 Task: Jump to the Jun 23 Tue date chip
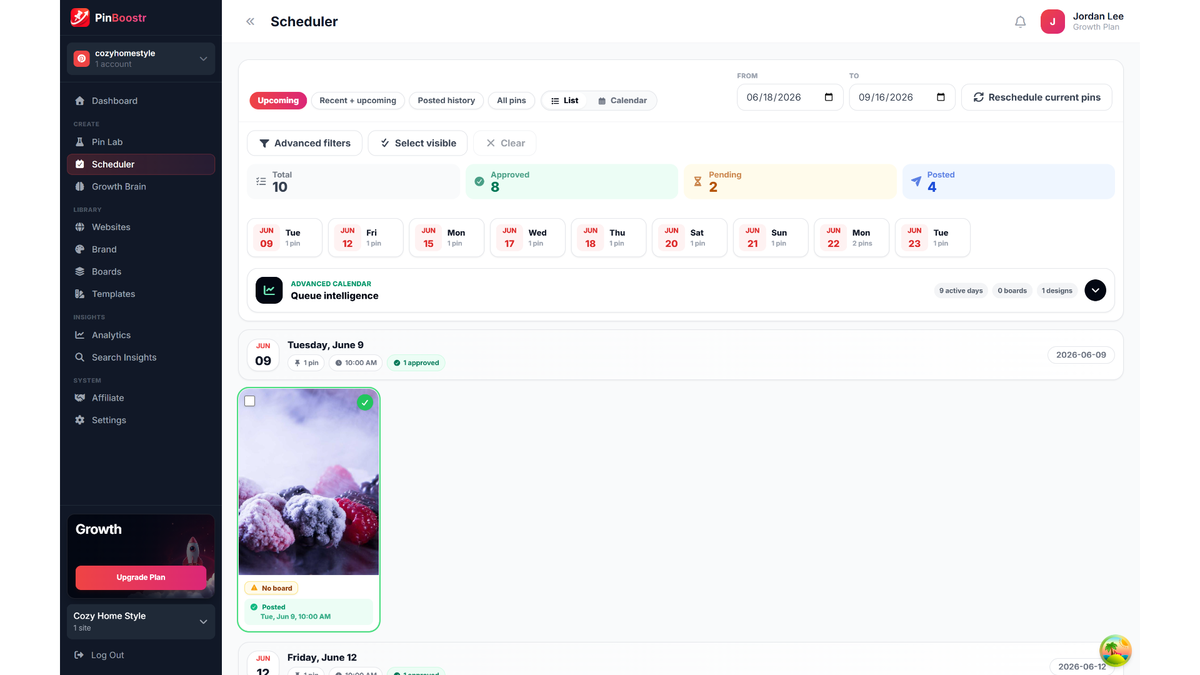(x=933, y=238)
